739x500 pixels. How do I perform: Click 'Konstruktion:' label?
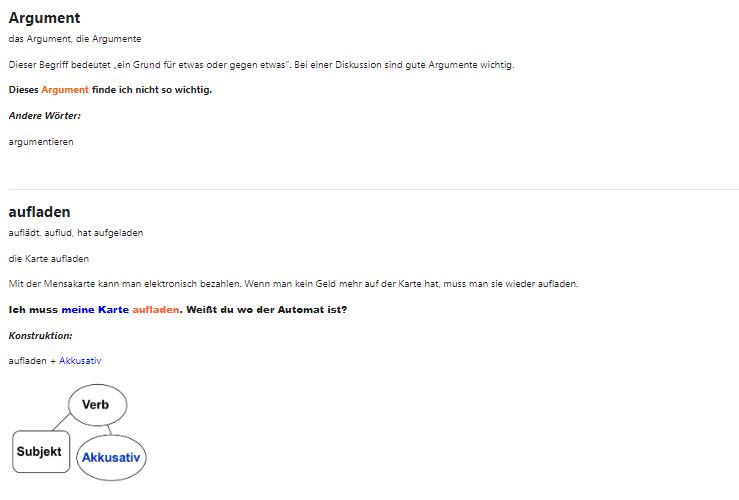(40, 335)
